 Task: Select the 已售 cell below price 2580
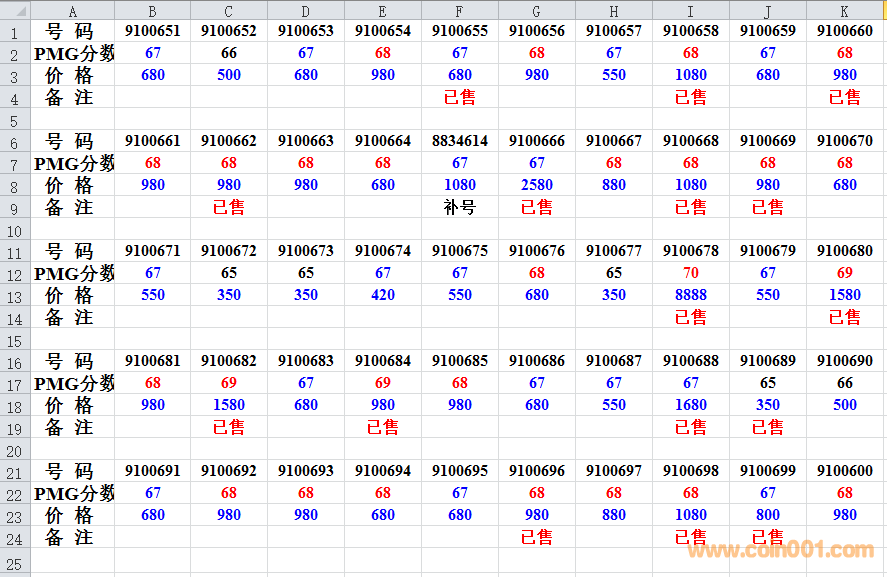536,207
